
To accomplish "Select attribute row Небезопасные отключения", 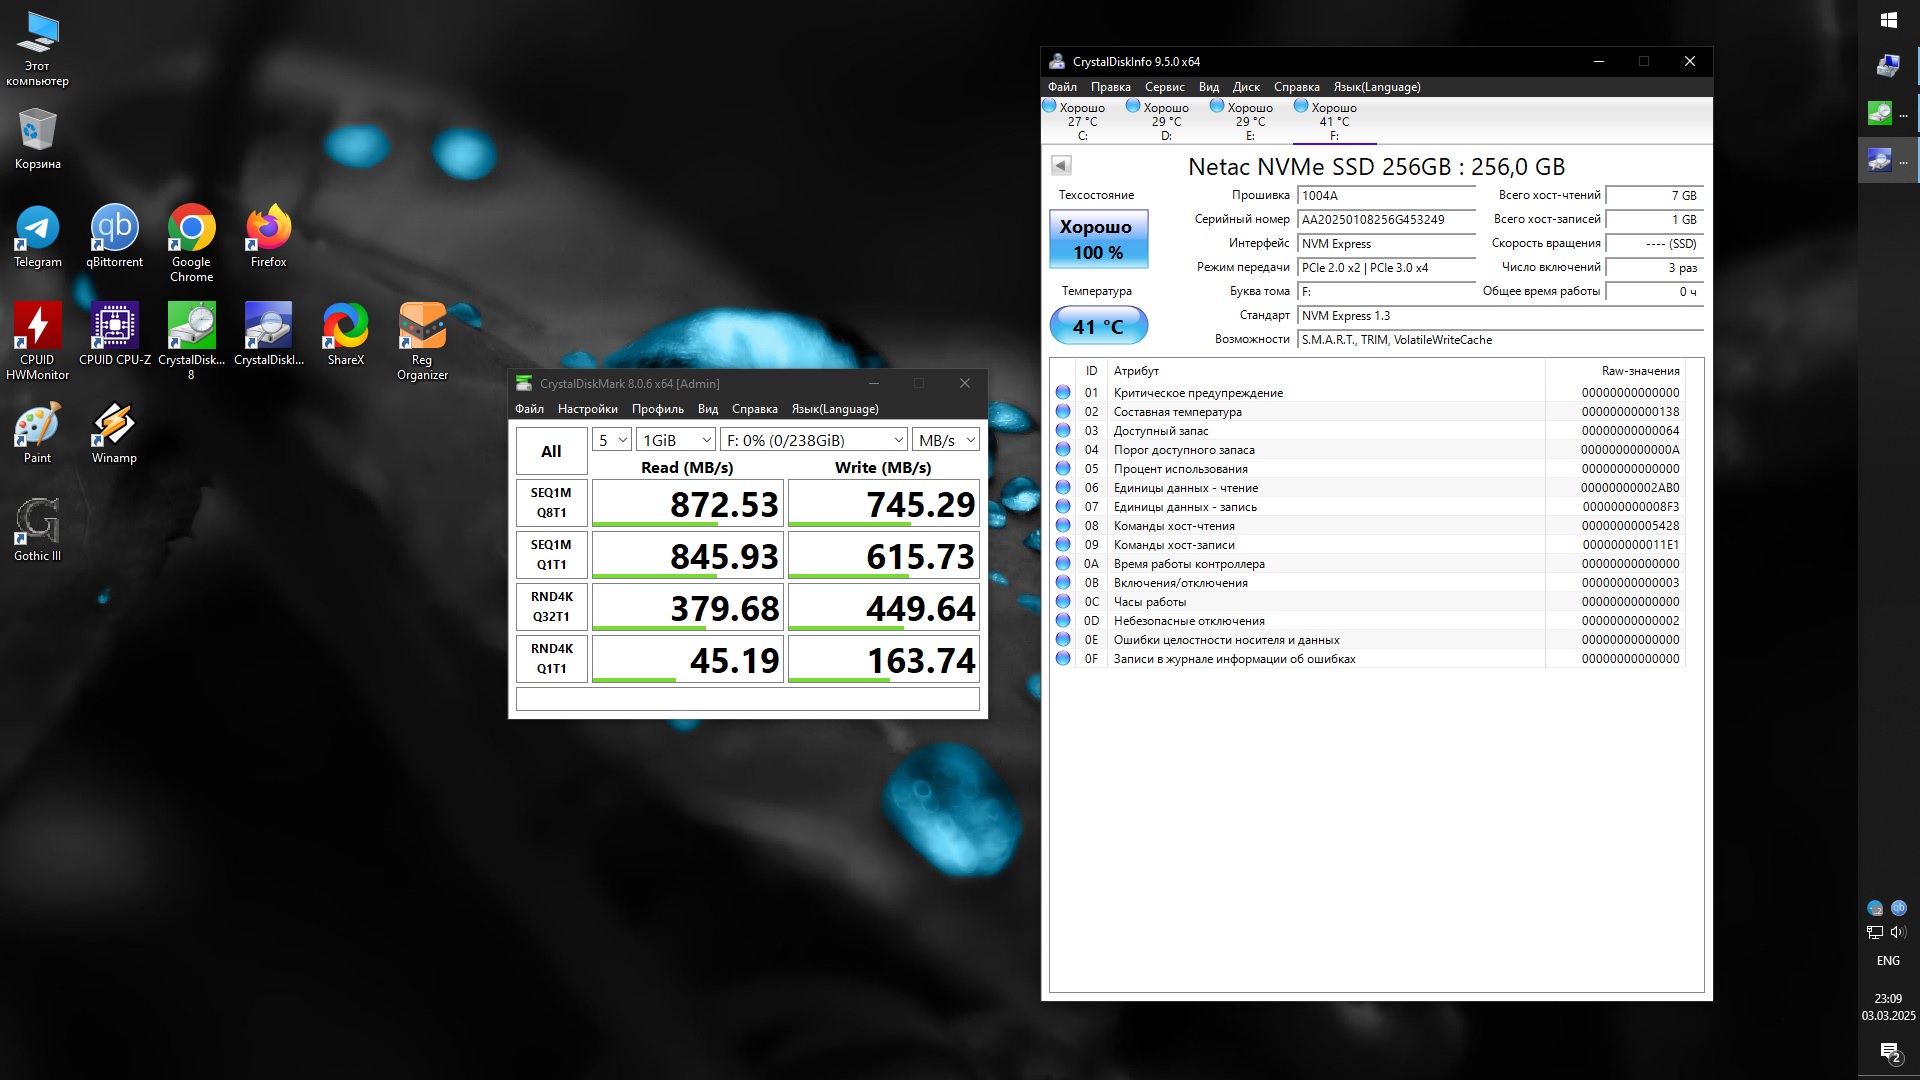I will (x=1368, y=621).
